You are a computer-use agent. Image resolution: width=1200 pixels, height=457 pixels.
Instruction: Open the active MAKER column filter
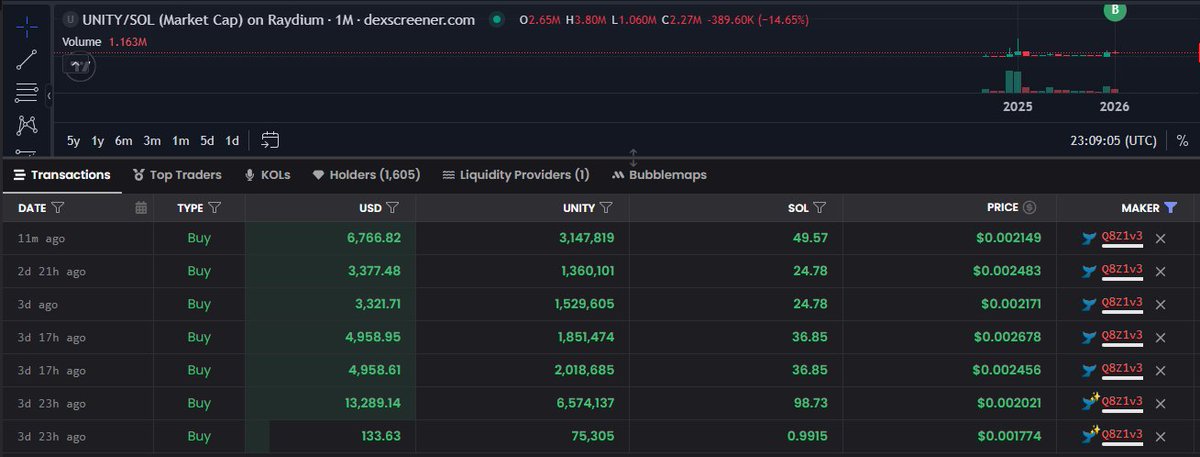1171,208
